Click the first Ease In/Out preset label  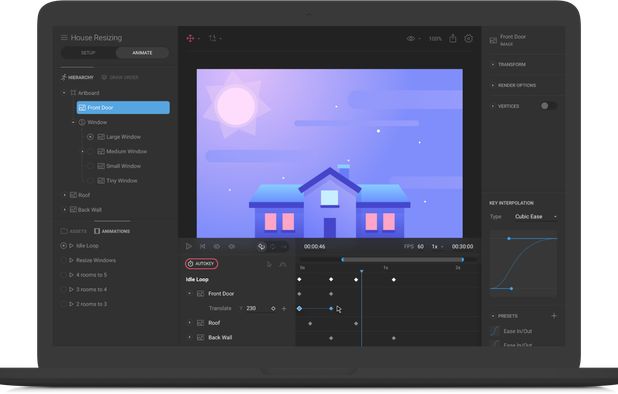point(517,331)
